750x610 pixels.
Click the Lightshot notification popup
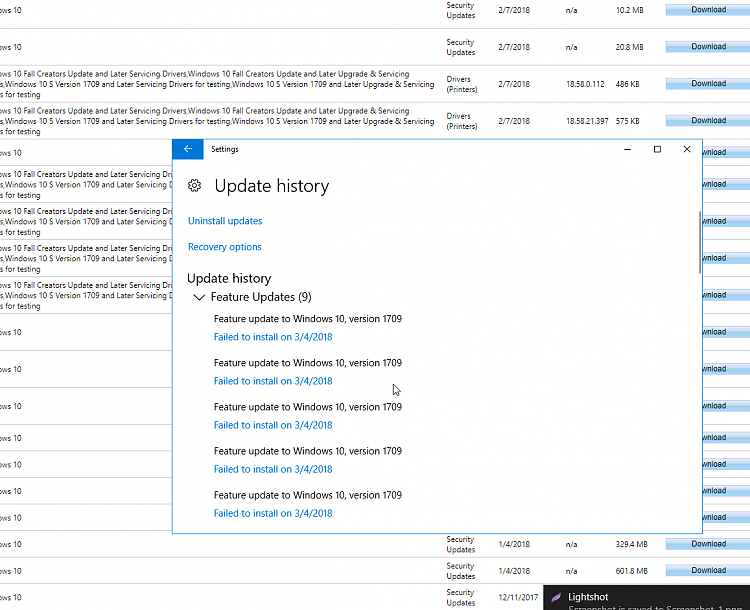[647, 598]
